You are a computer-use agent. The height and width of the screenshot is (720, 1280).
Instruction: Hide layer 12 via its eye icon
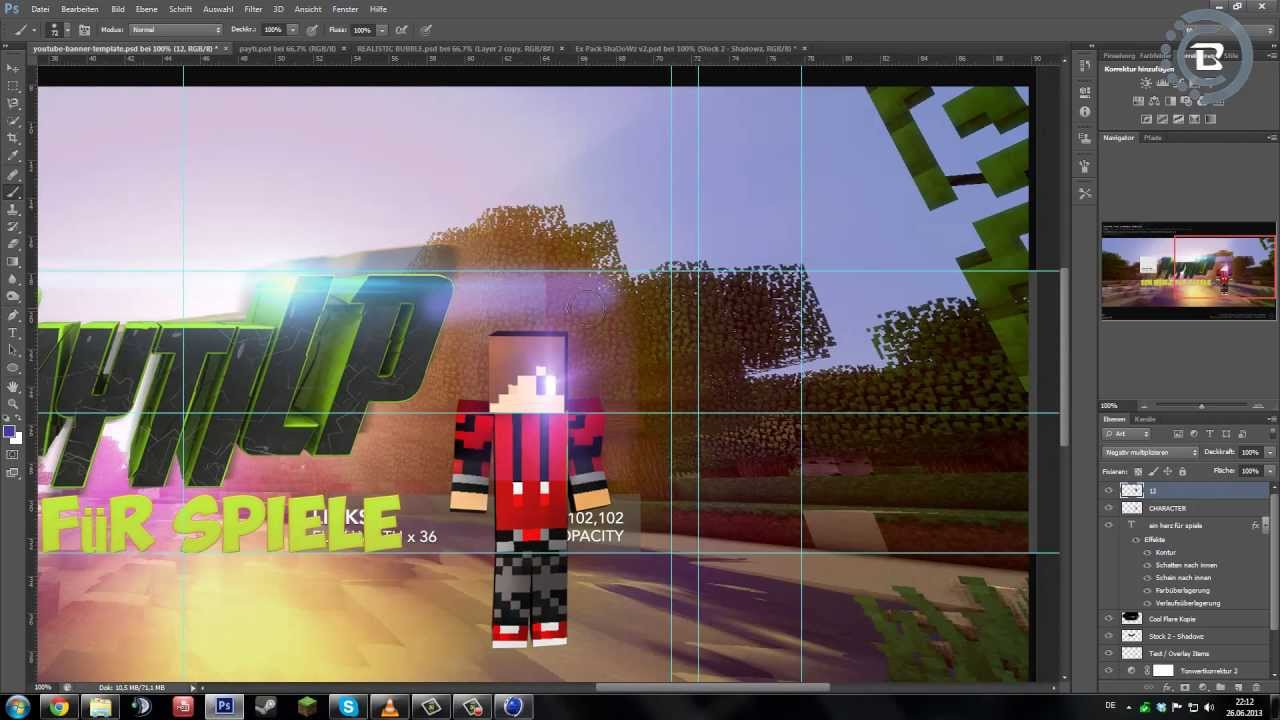(x=1108, y=490)
